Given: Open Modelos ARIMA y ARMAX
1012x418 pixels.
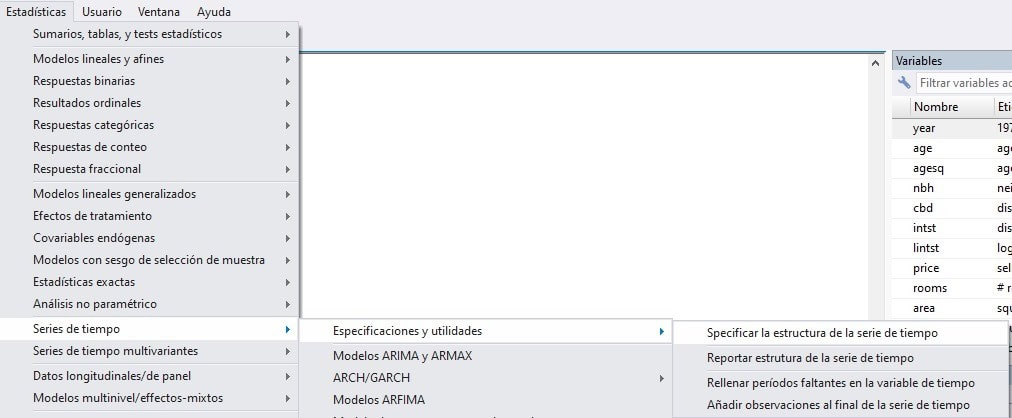Looking at the screenshot, I should click(x=402, y=355).
